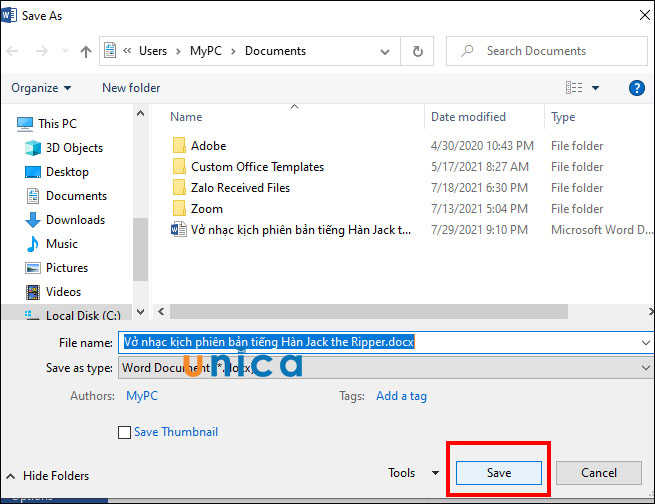The image size is (655, 504).
Task: Click the document icon in the address bar
Action: pos(110,51)
